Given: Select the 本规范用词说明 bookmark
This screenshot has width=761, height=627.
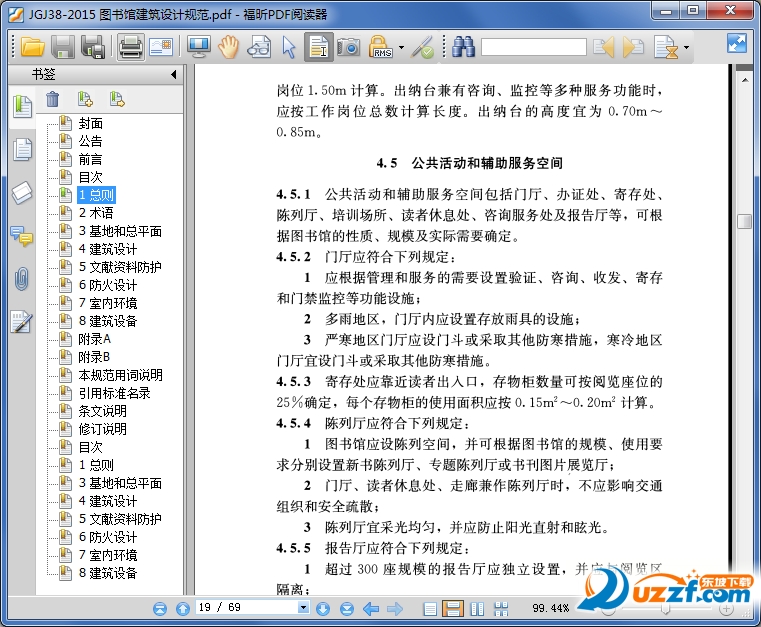Looking at the screenshot, I should coord(120,375).
